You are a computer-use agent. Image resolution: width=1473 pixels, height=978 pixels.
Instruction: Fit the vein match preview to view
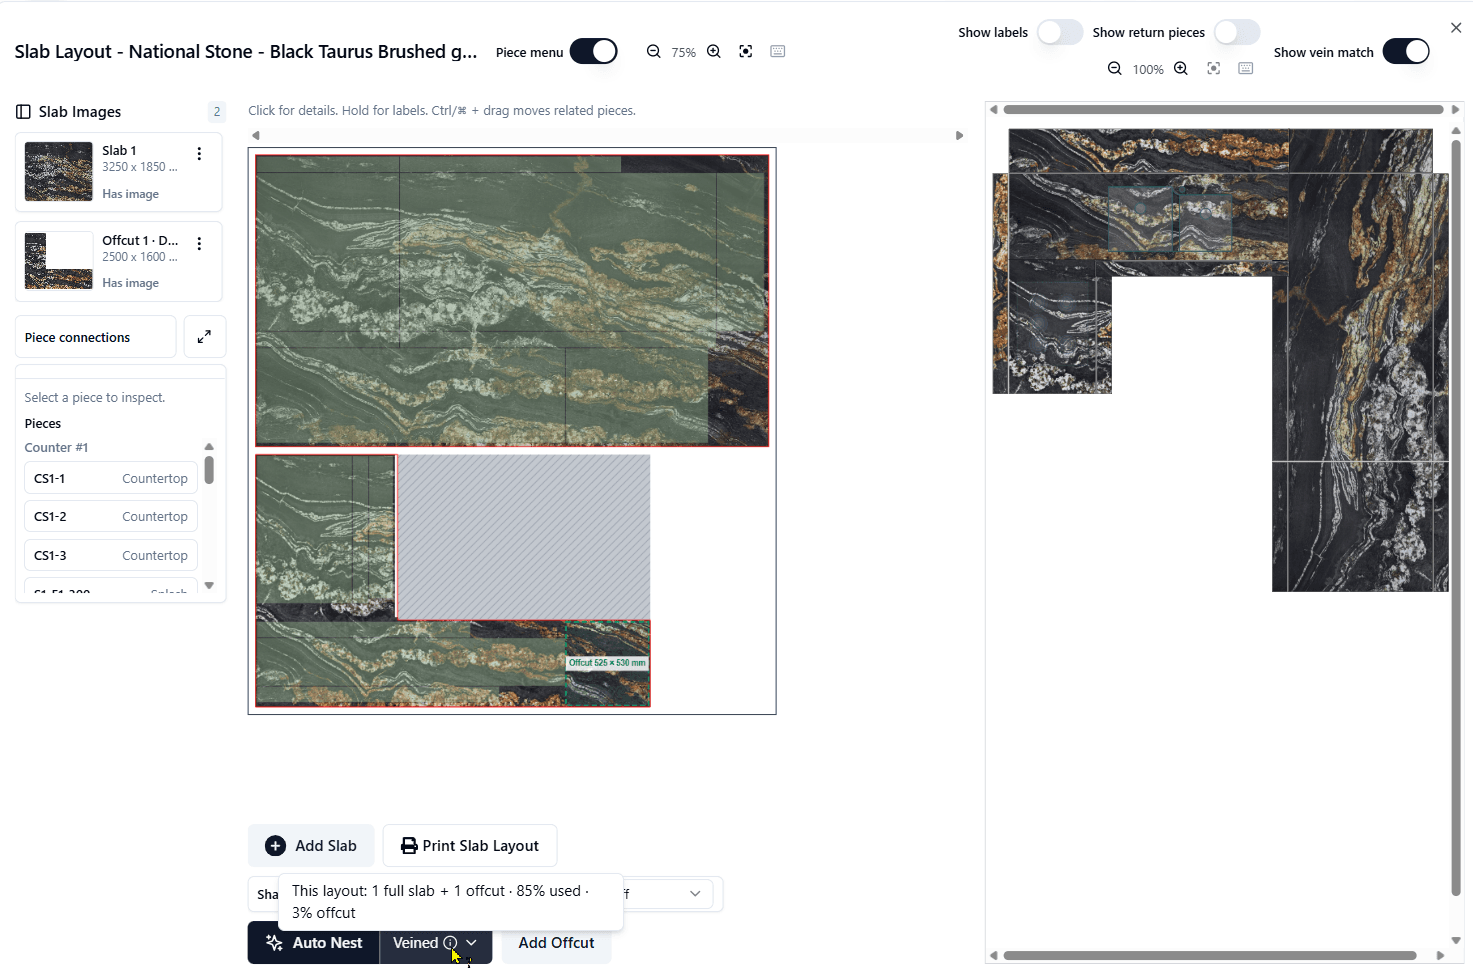point(1214,69)
